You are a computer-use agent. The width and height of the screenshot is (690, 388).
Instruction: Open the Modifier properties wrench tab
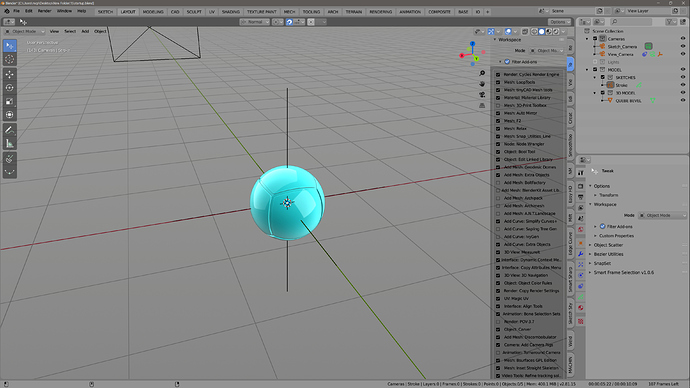point(581,254)
